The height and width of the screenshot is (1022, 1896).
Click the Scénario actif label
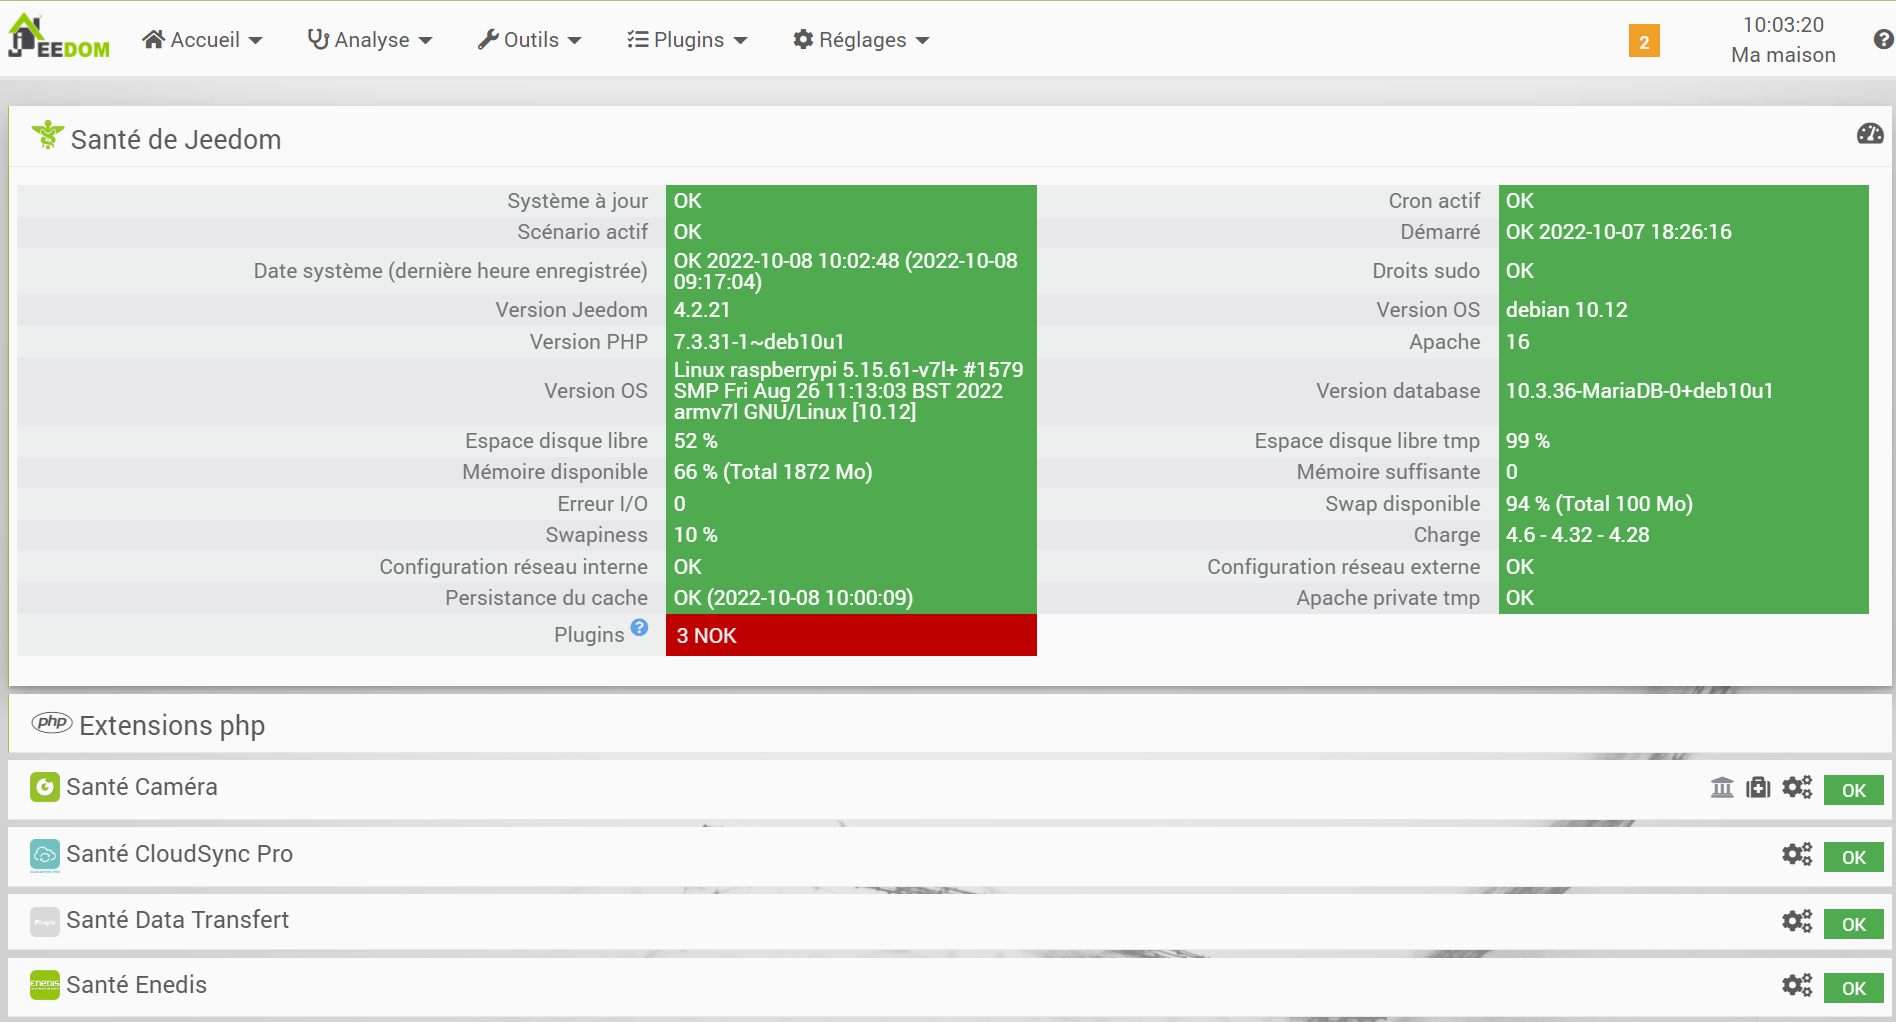[582, 232]
